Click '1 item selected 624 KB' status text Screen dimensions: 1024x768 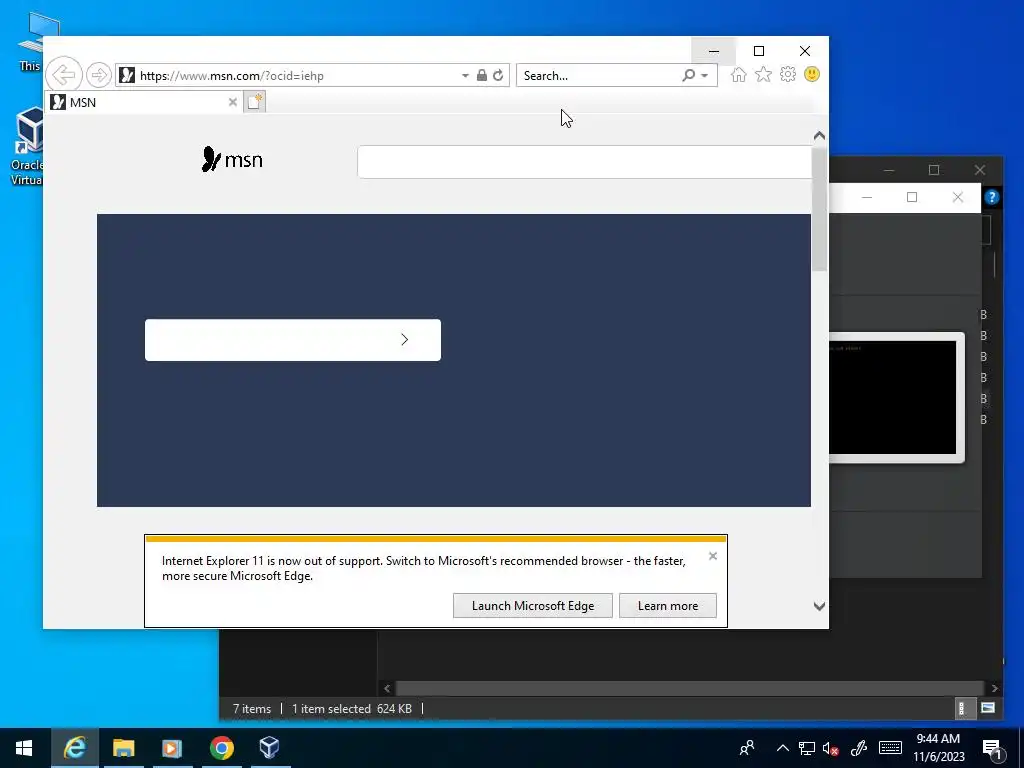351,709
